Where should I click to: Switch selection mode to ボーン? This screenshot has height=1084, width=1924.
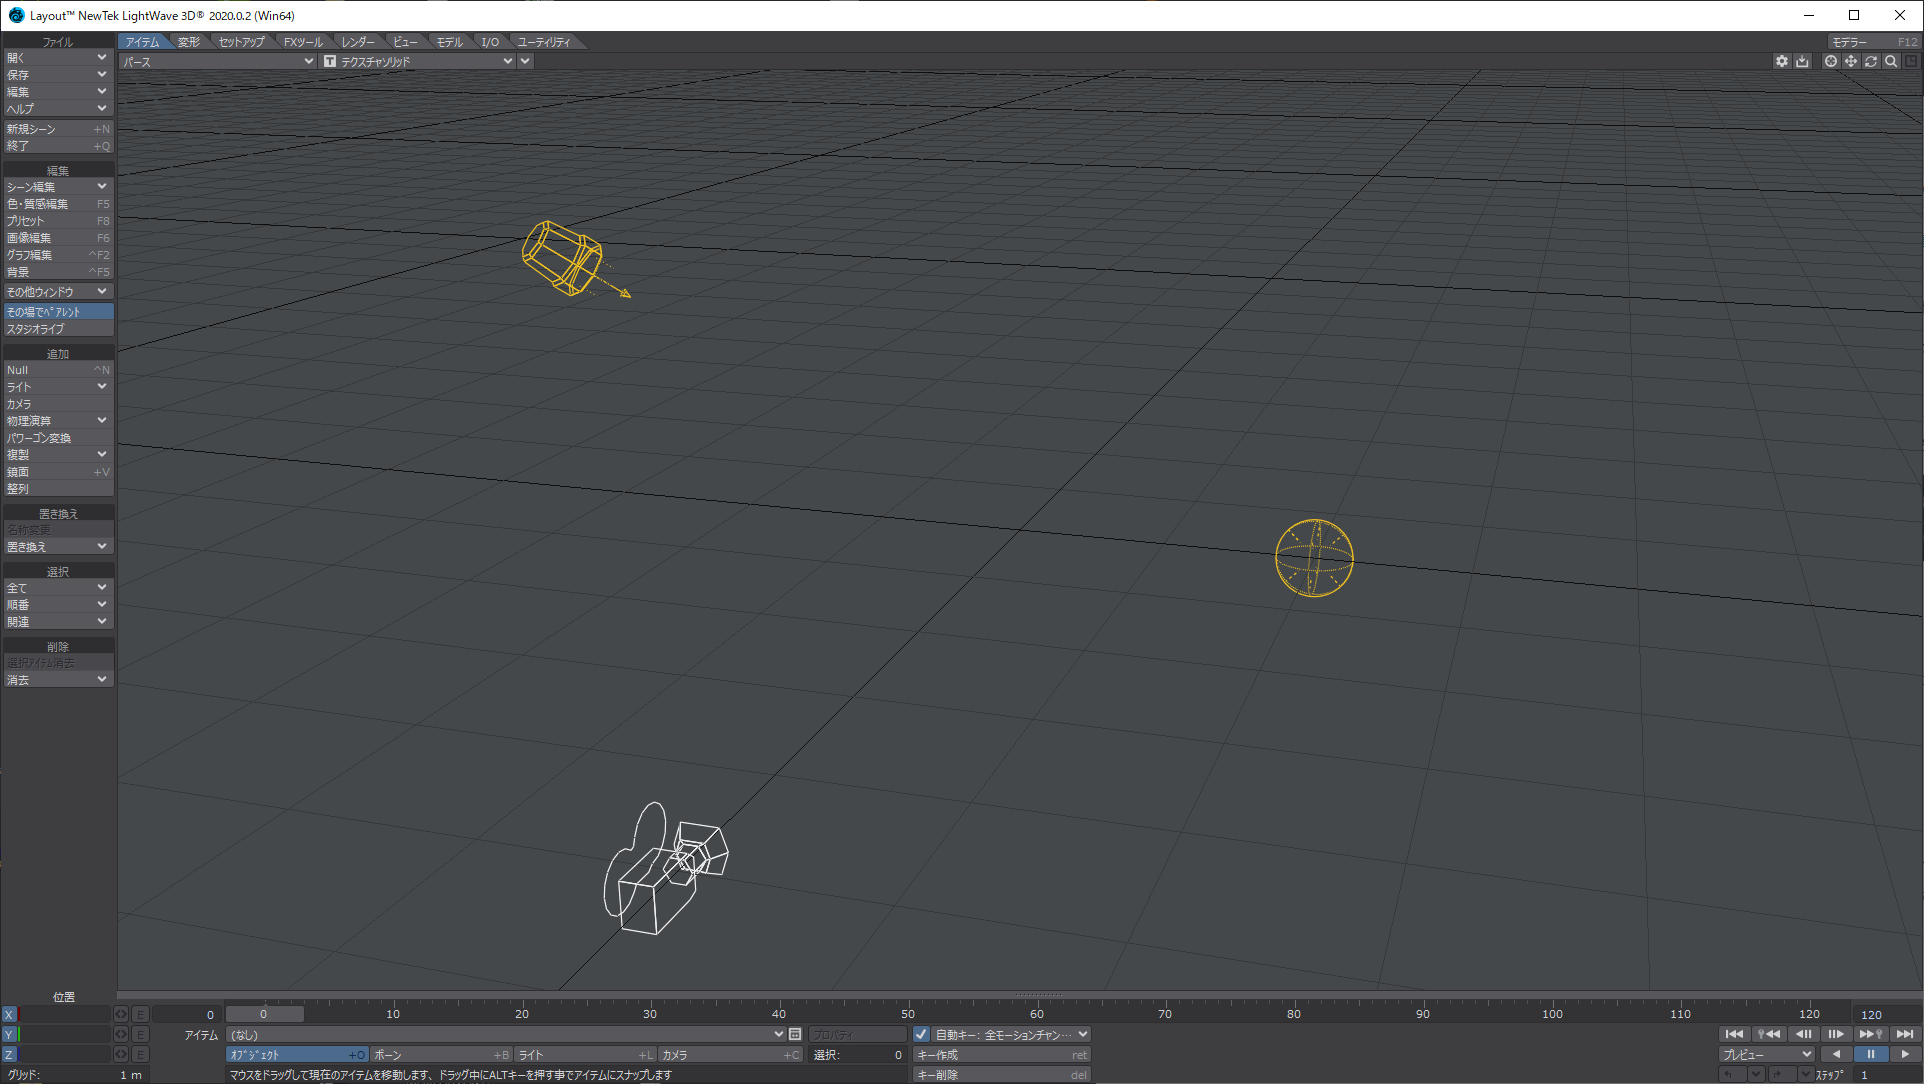[441, 1054]
